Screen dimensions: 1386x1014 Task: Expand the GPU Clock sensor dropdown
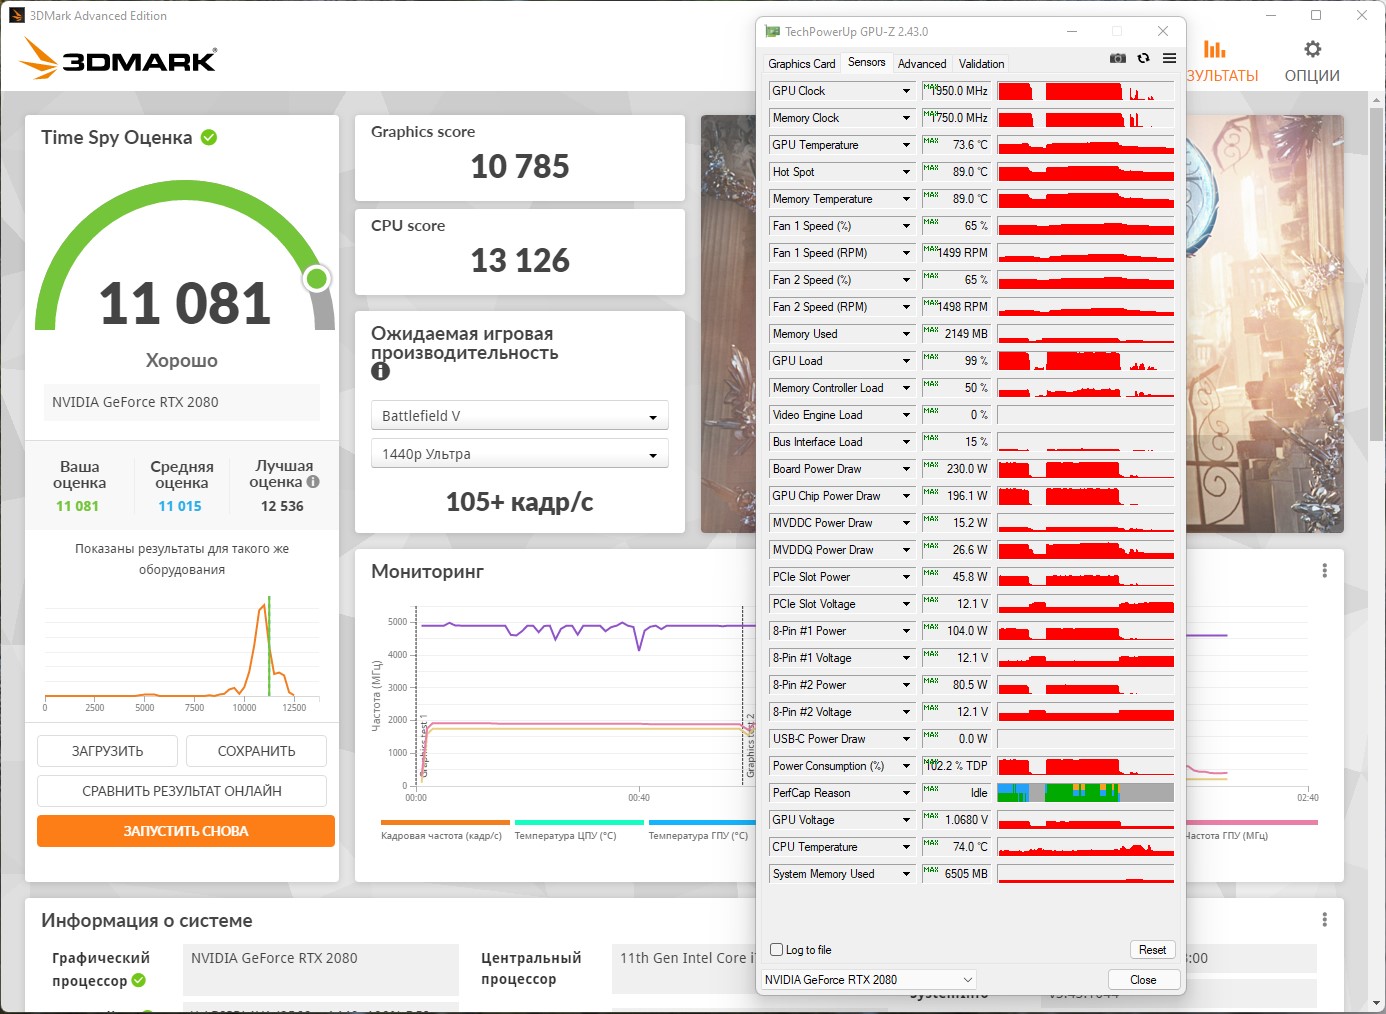coord(907,91)
